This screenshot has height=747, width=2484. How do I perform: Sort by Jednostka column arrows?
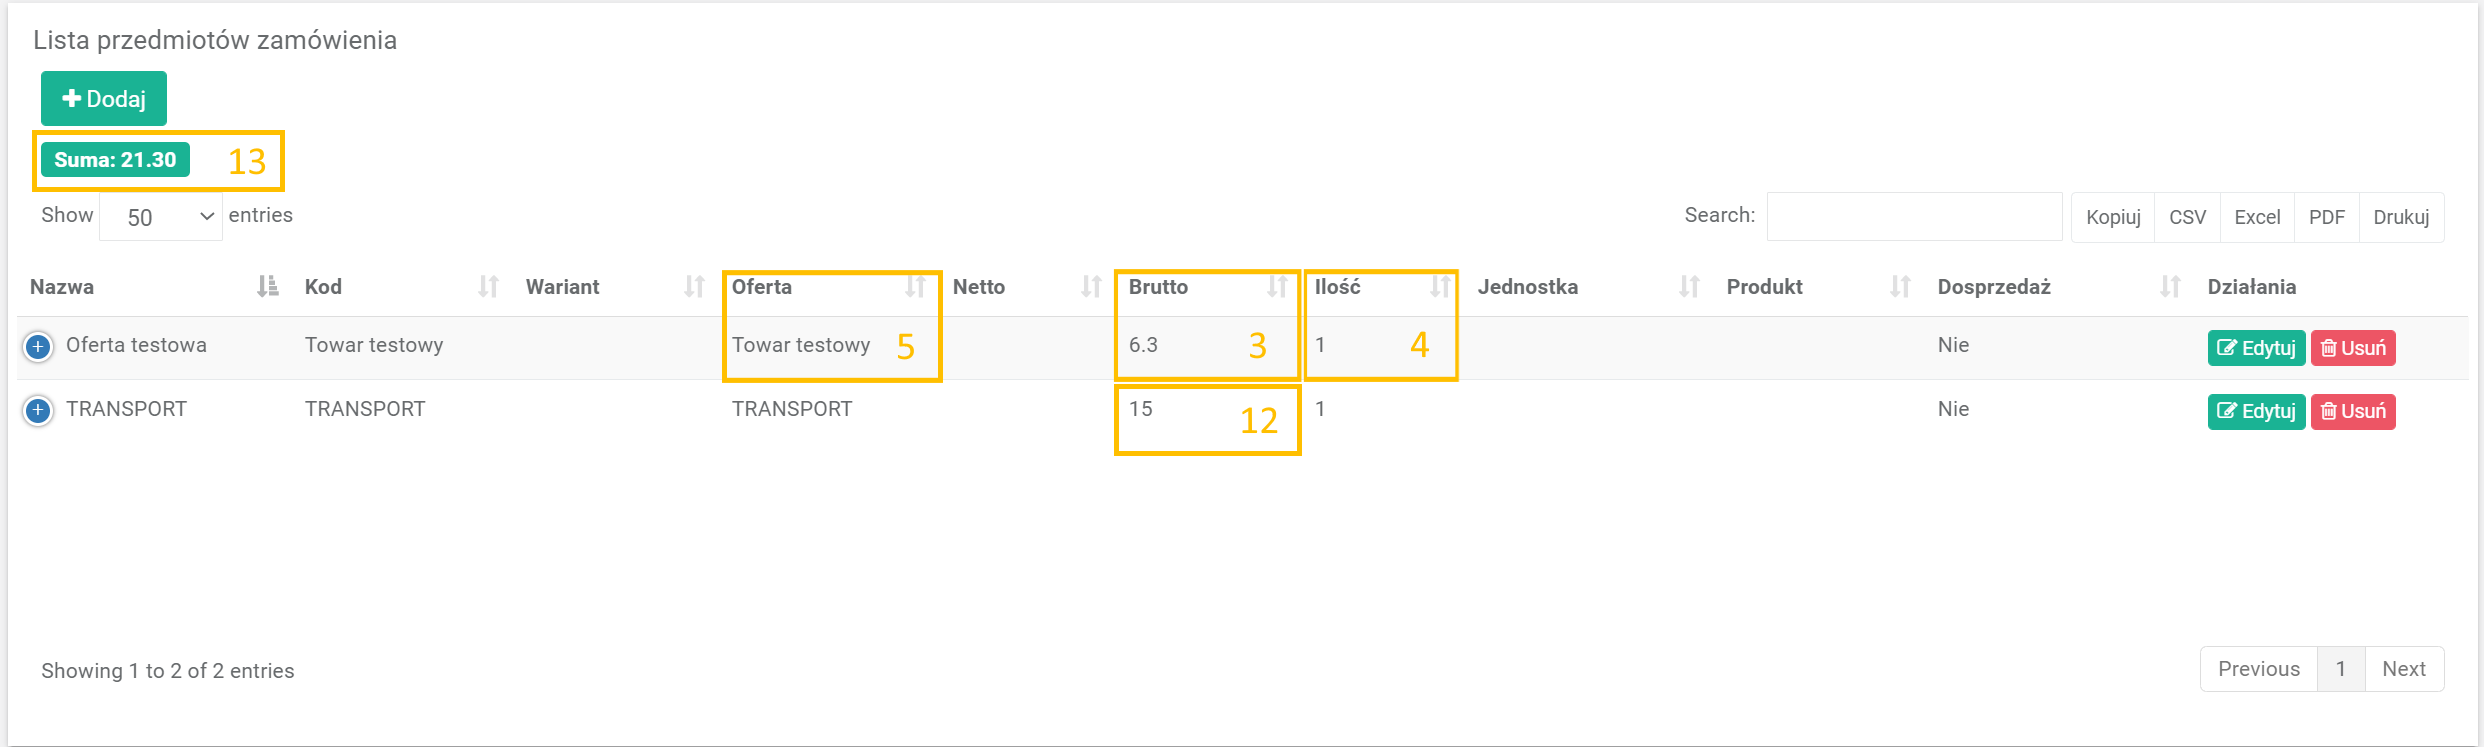[1689, 287]
